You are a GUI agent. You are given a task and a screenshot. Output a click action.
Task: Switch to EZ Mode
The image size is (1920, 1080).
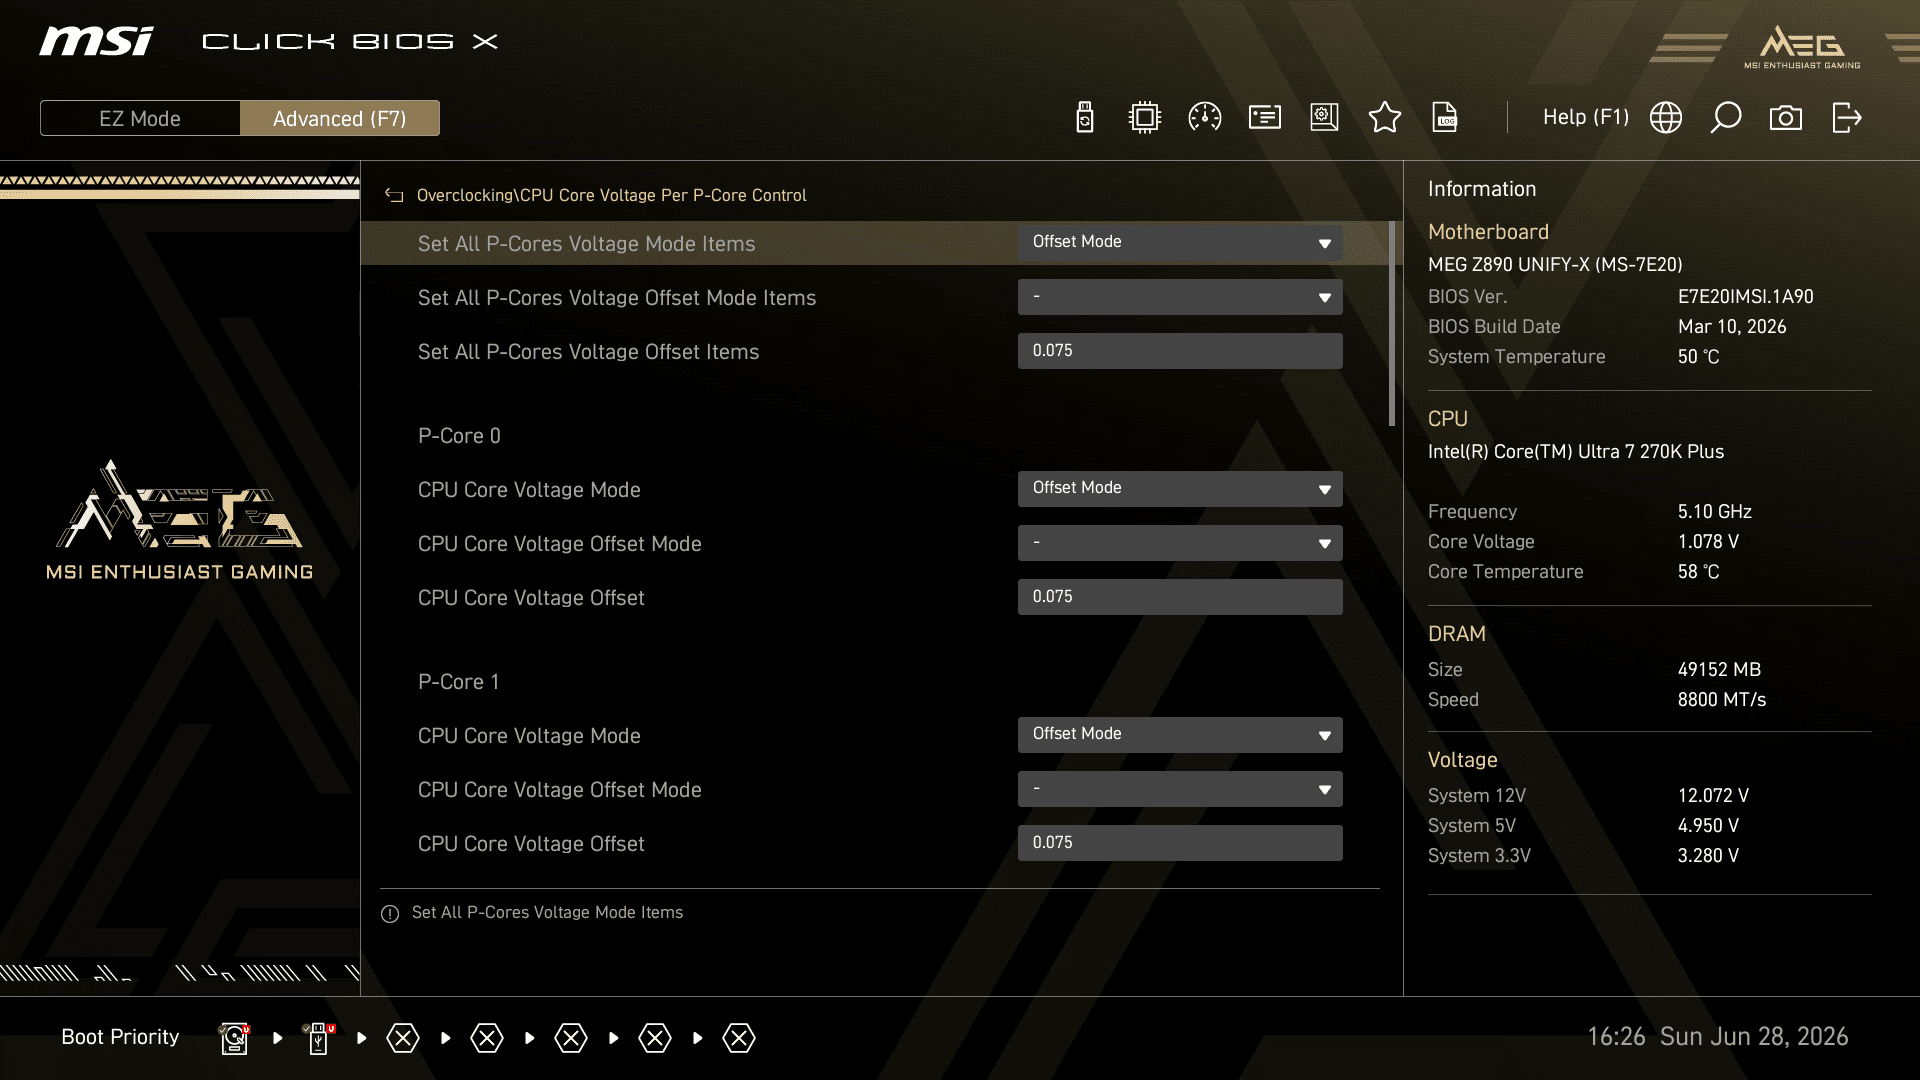[x=140, y=118]
